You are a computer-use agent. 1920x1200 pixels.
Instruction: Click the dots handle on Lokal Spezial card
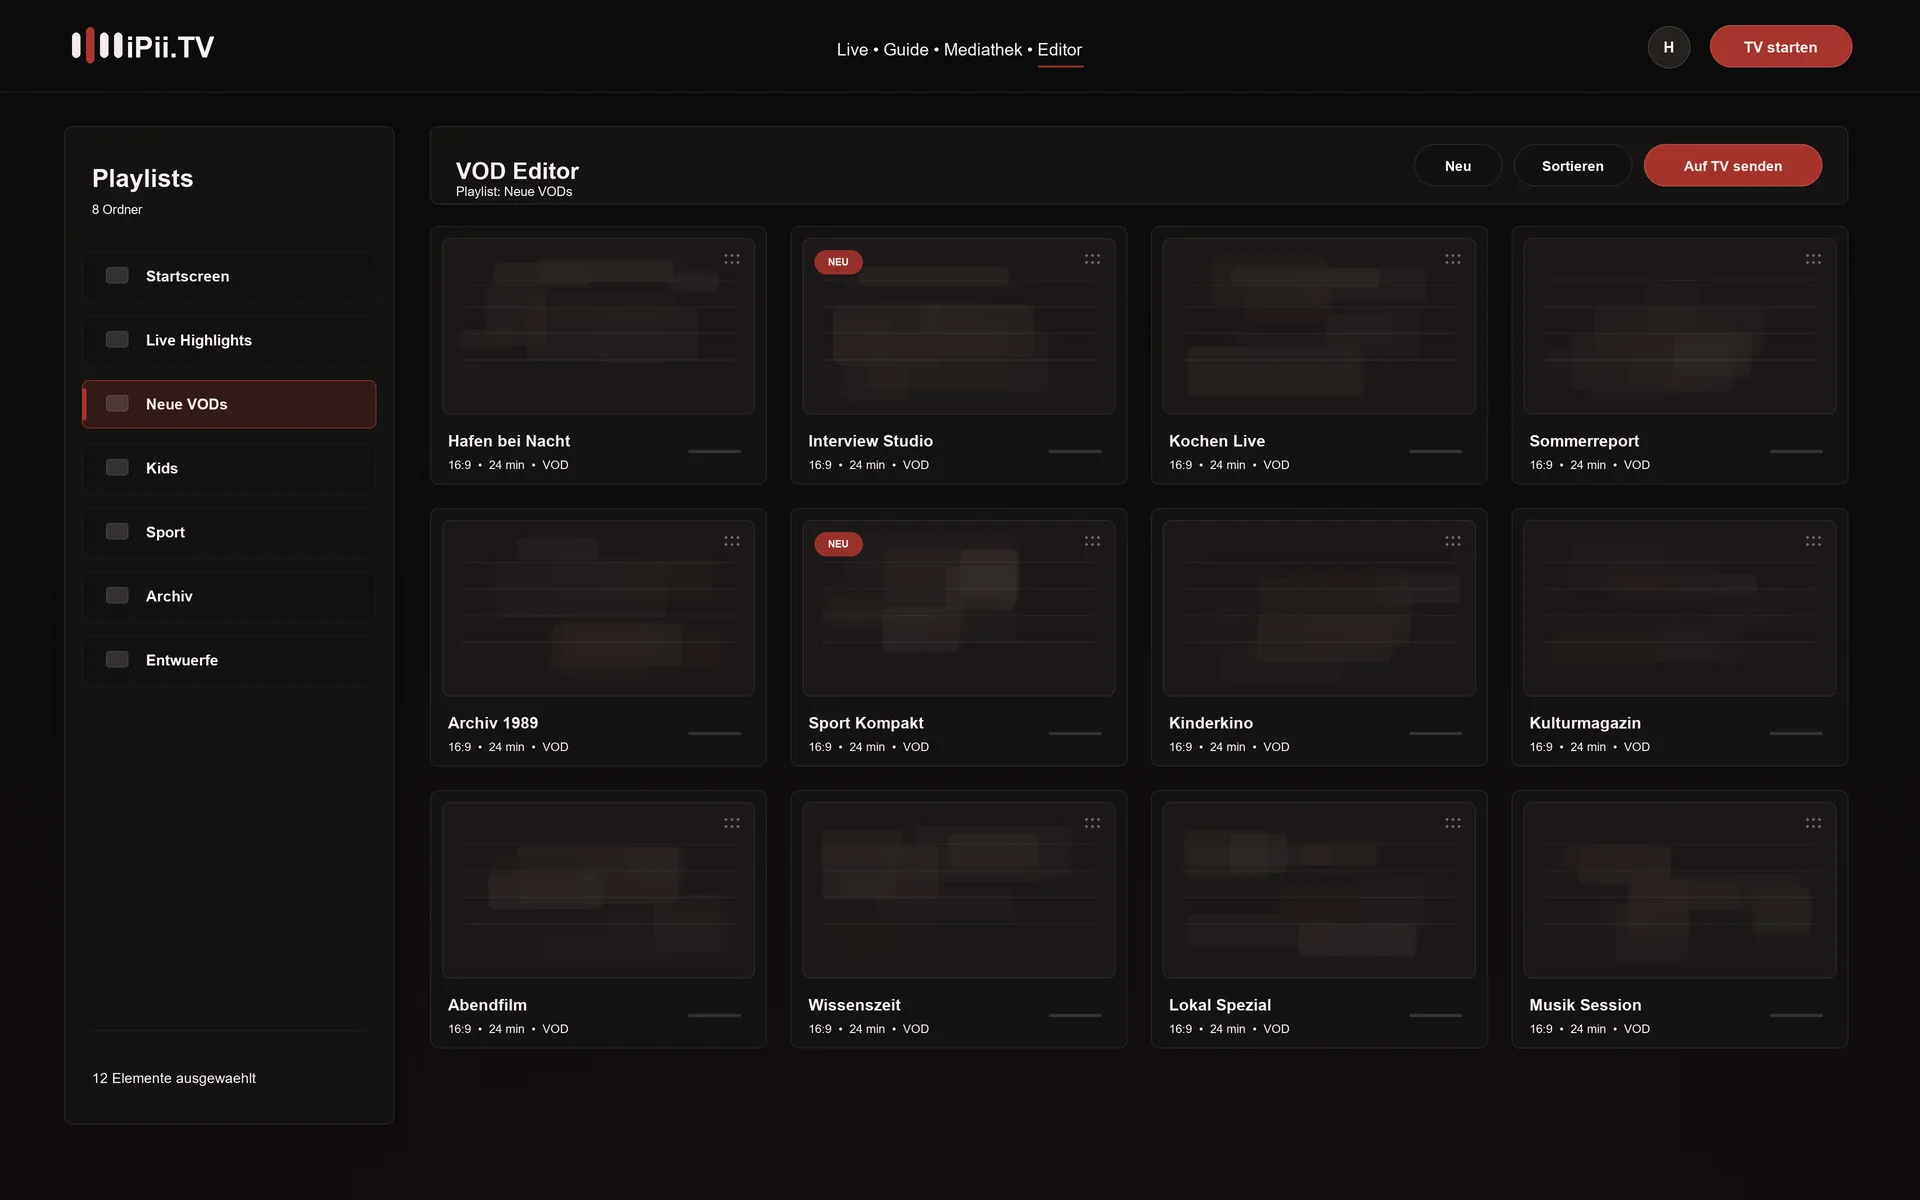coord(1453,823)
